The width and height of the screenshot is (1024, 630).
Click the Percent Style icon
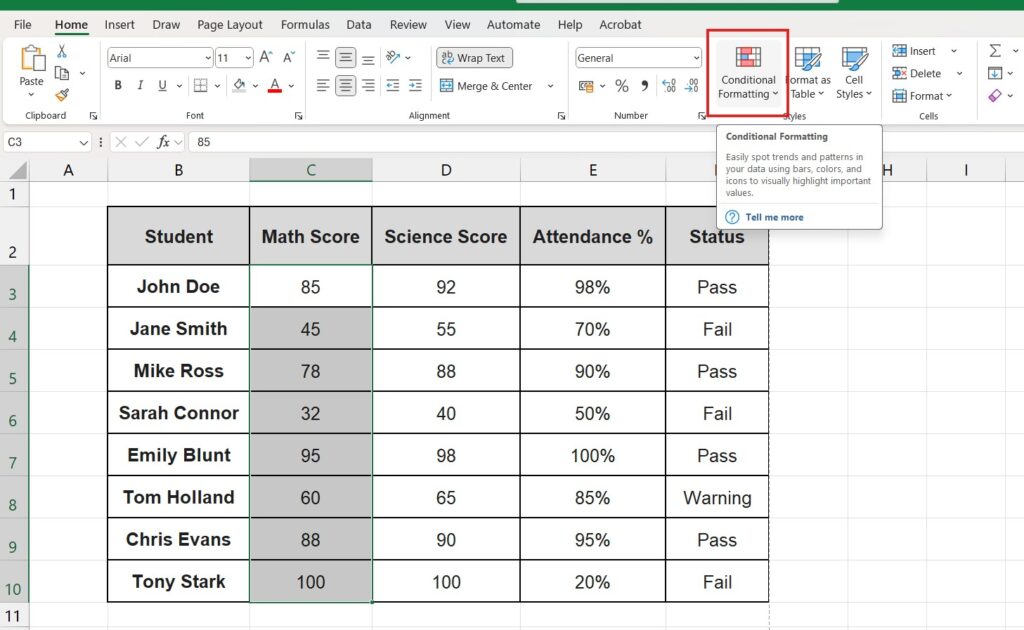(x=622, y=86)
